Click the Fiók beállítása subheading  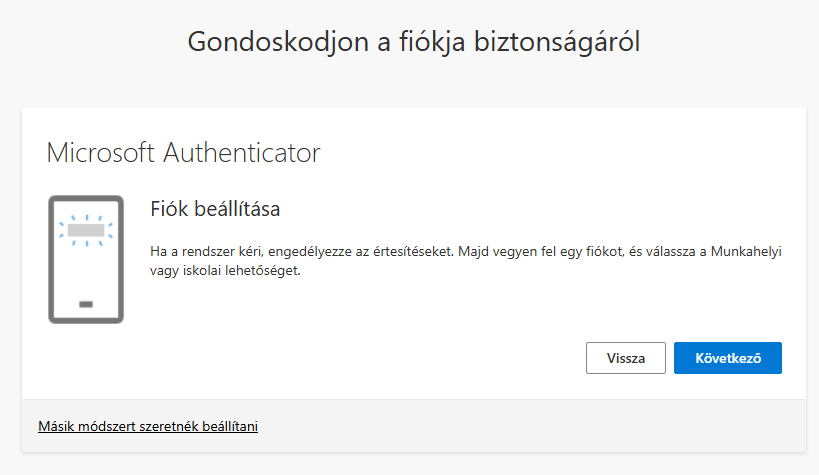[x=215, y=209]
